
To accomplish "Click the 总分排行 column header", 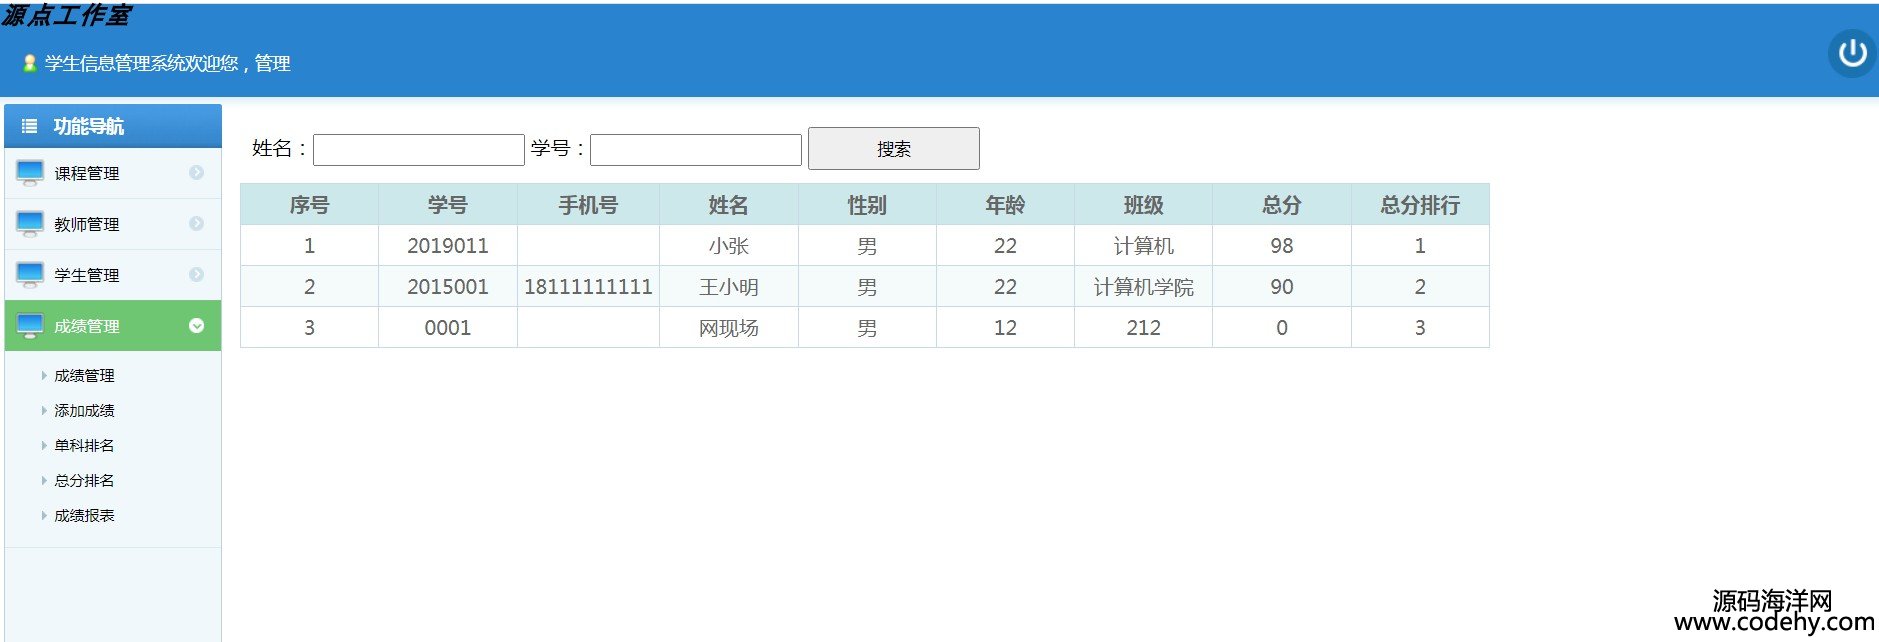I will [x=1419, y=205].
